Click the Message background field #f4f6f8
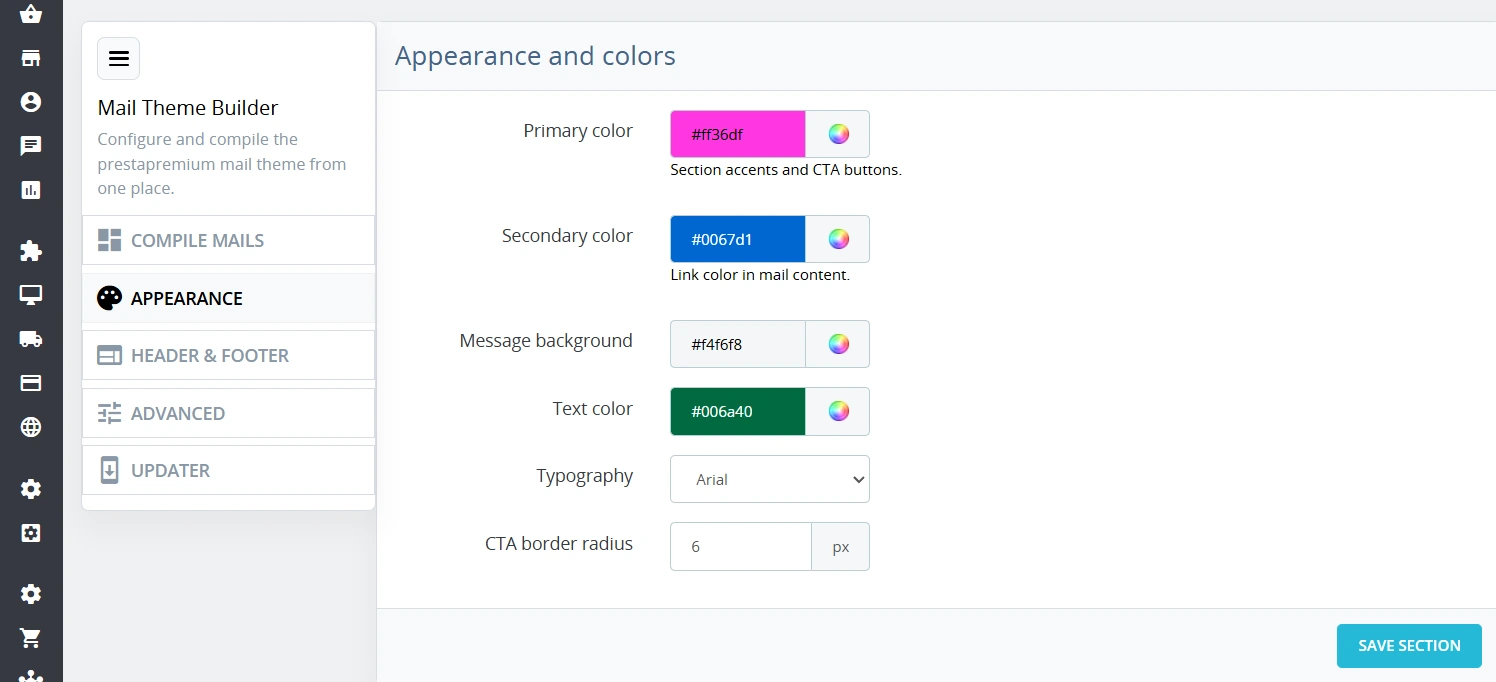1496x682 pixels. click(738, 344)
